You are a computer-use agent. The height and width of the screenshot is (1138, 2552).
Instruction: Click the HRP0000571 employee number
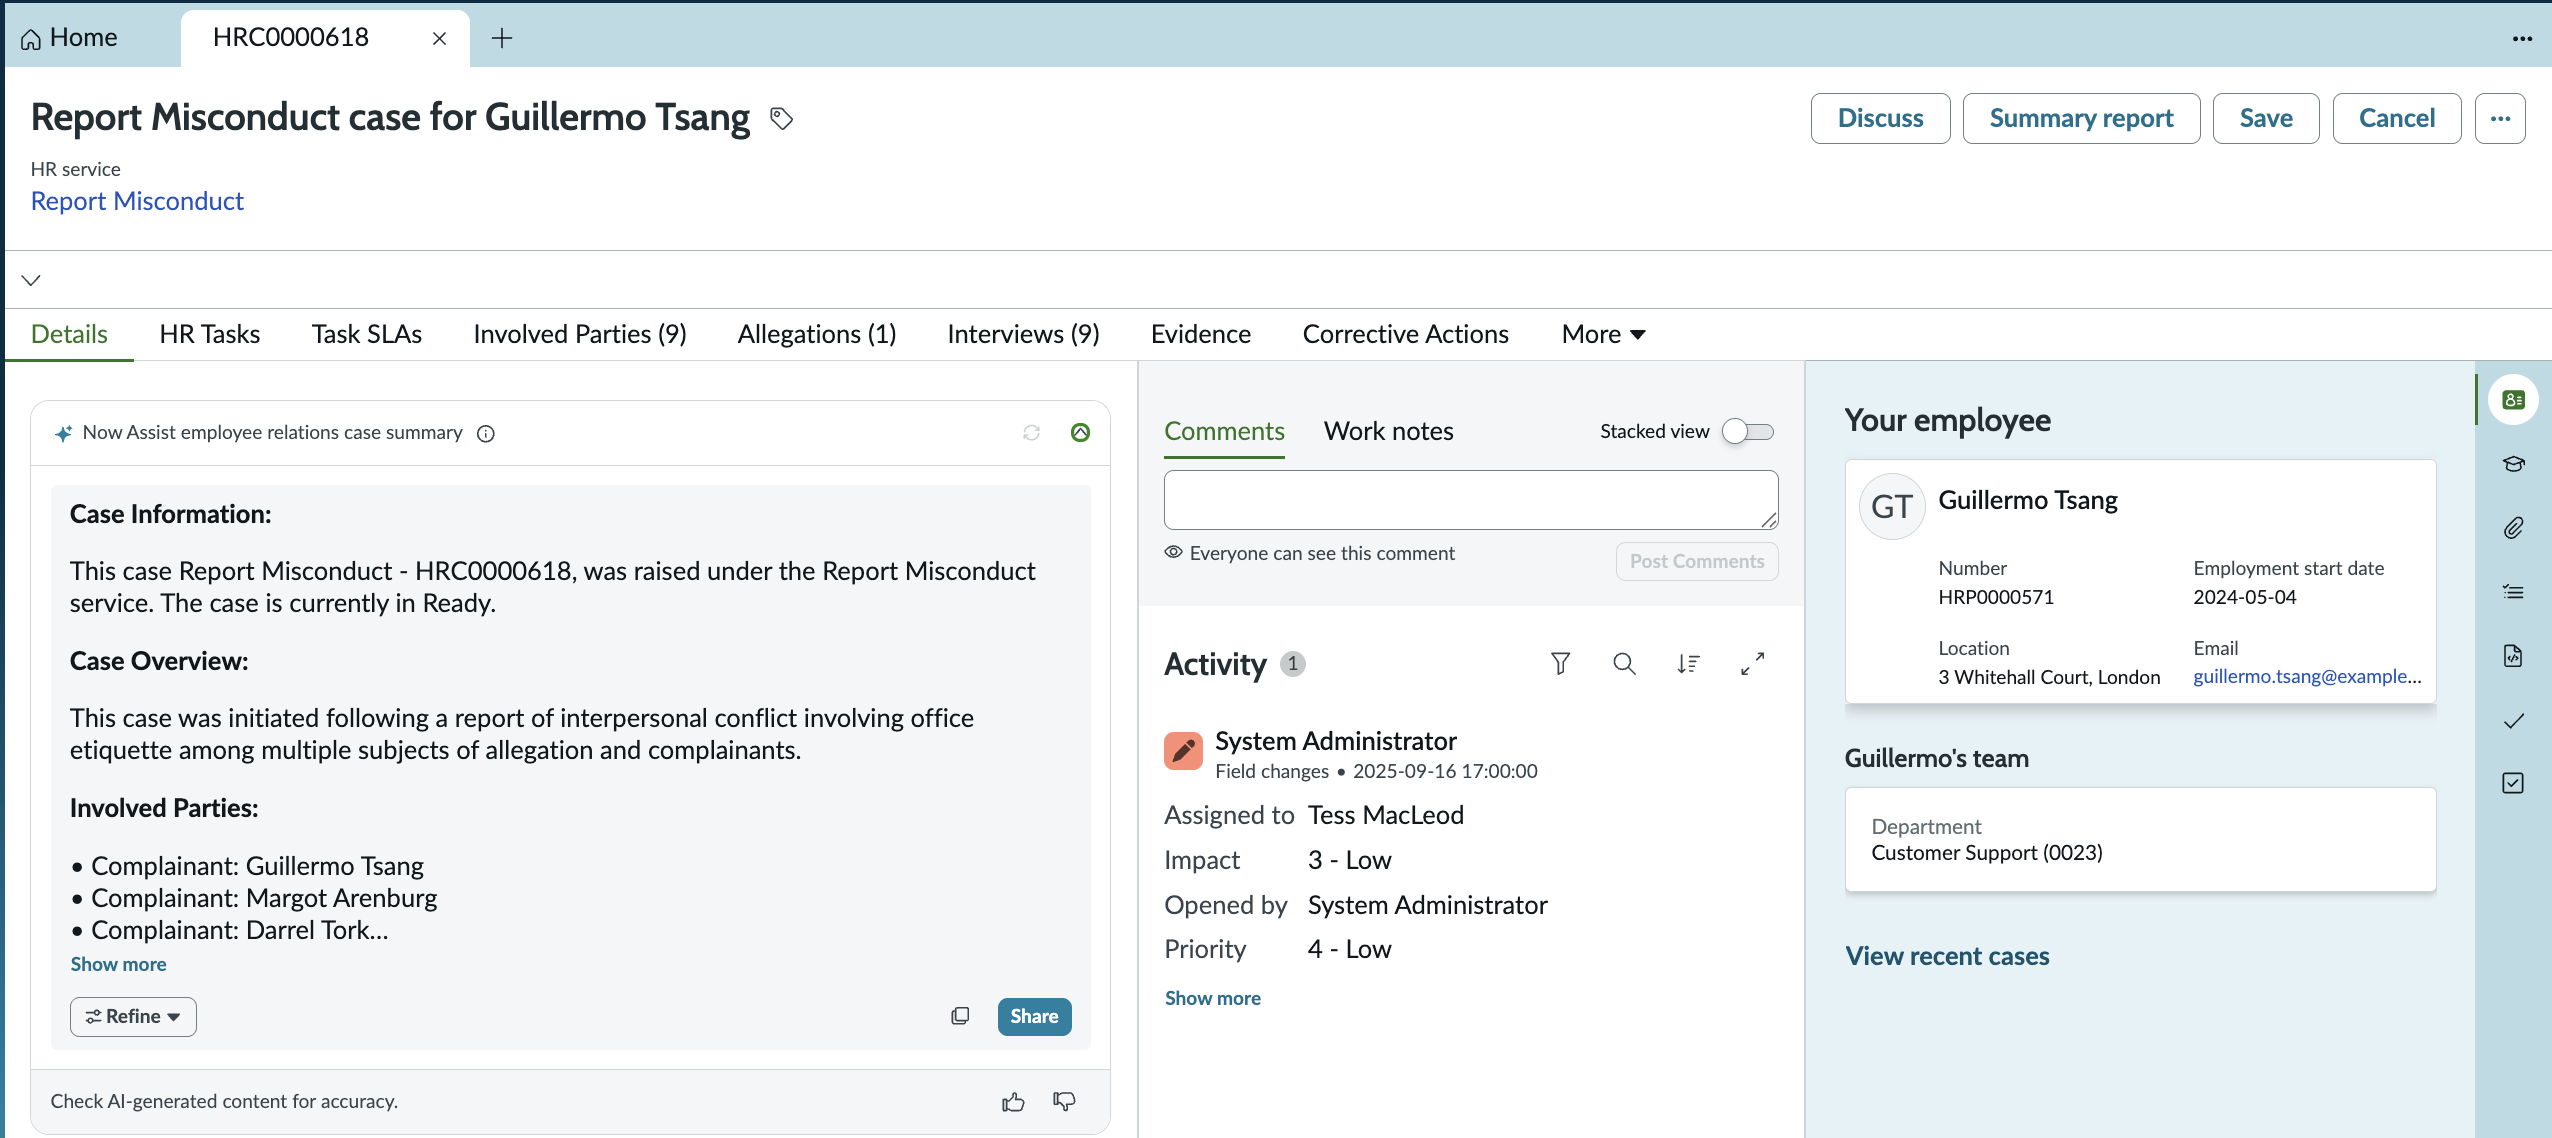1995,597
